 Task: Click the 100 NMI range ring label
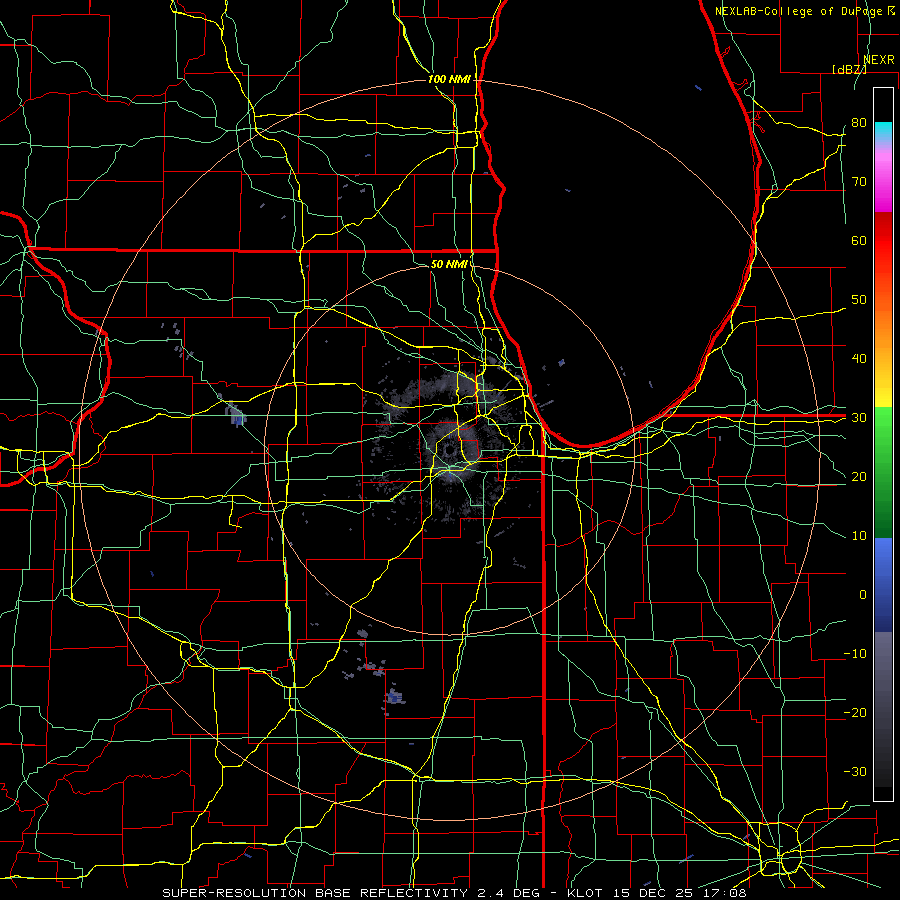[x=449, y=79]
